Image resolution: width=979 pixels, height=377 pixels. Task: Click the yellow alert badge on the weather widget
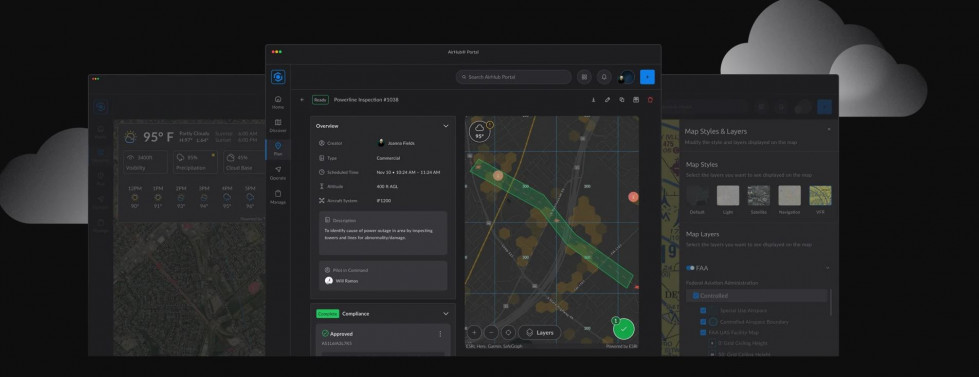(x=490, y=125)
